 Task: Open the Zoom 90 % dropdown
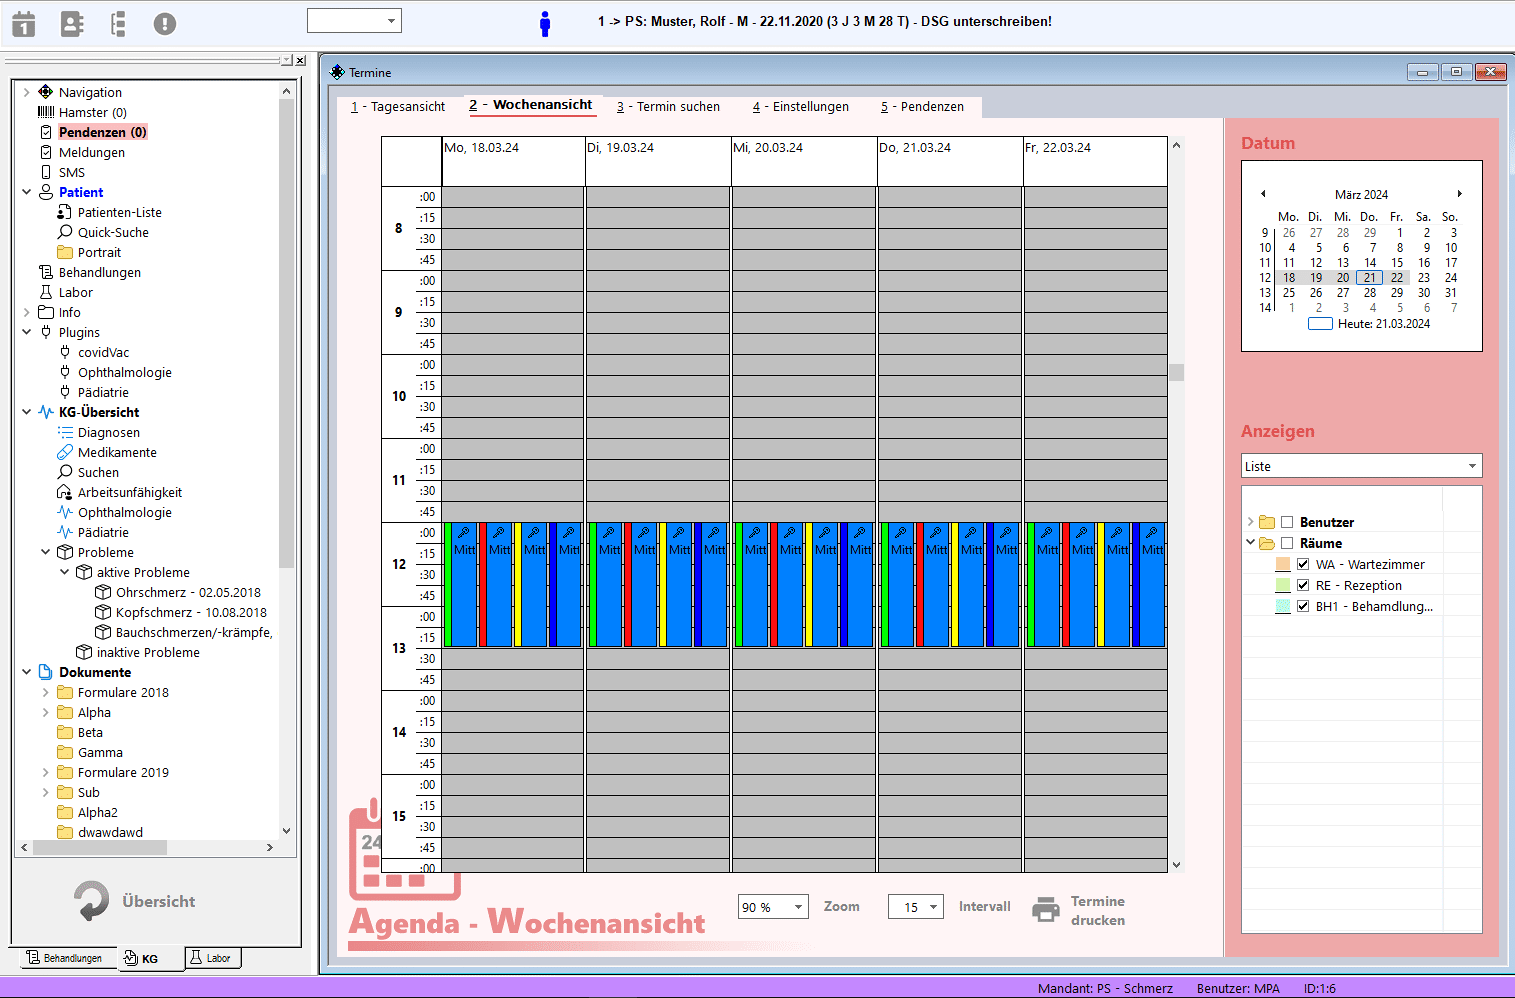pos(772,907)
